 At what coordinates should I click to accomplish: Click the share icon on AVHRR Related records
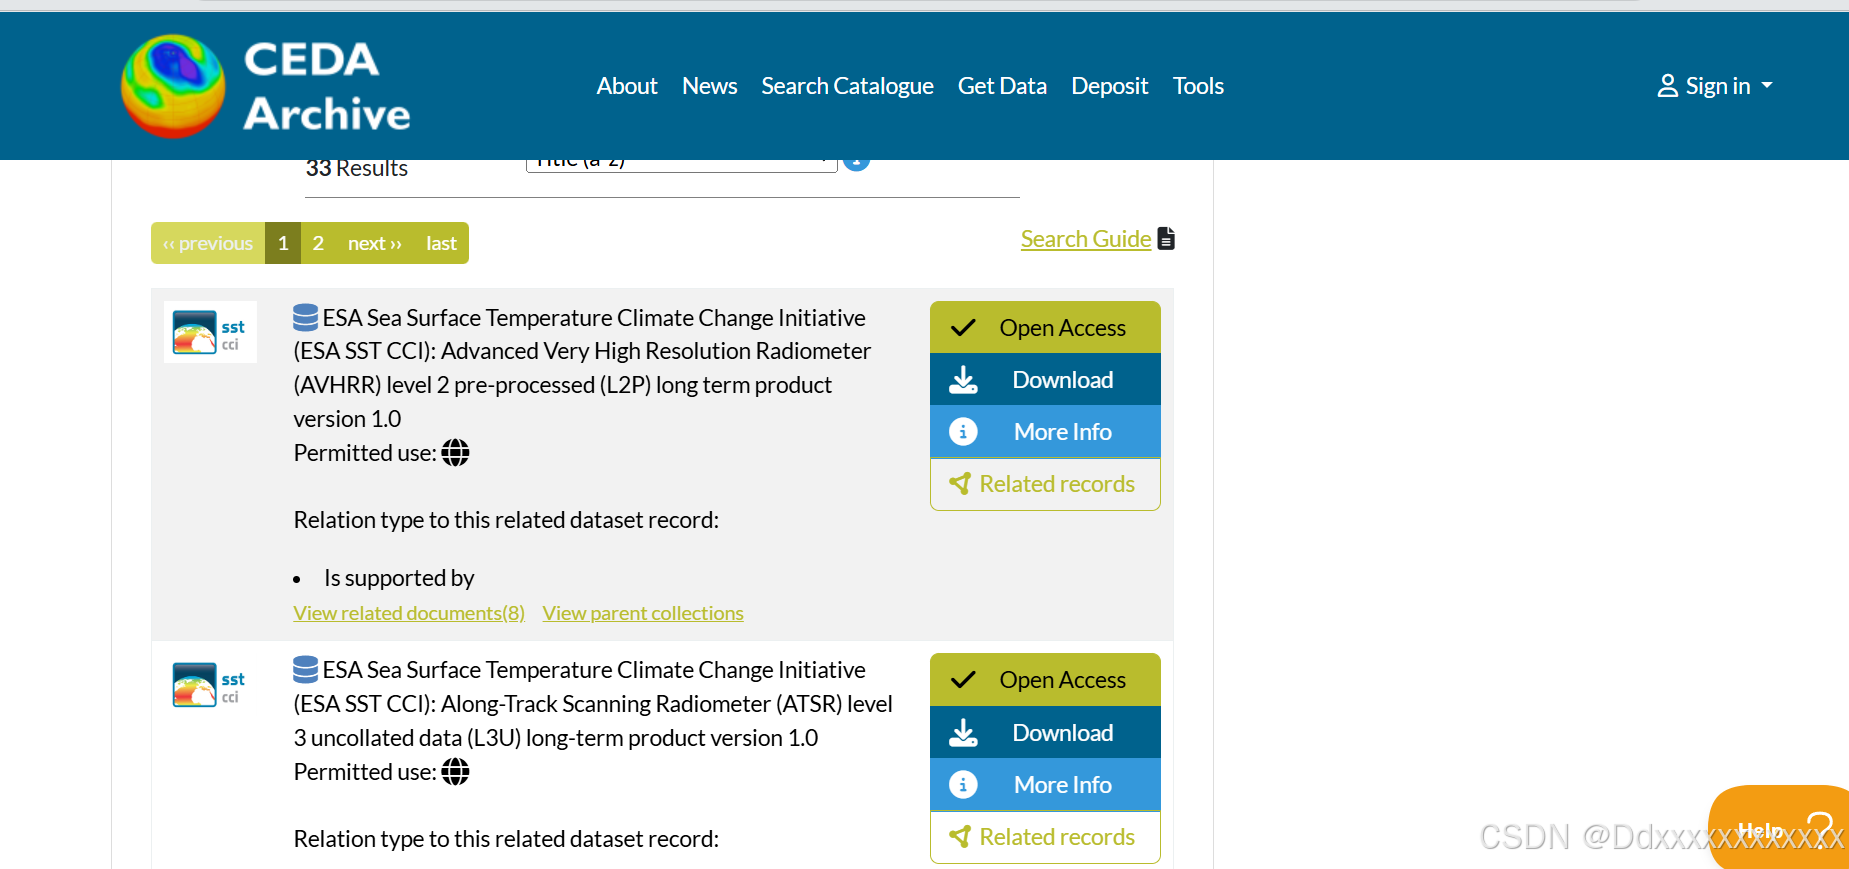(960, 484)
